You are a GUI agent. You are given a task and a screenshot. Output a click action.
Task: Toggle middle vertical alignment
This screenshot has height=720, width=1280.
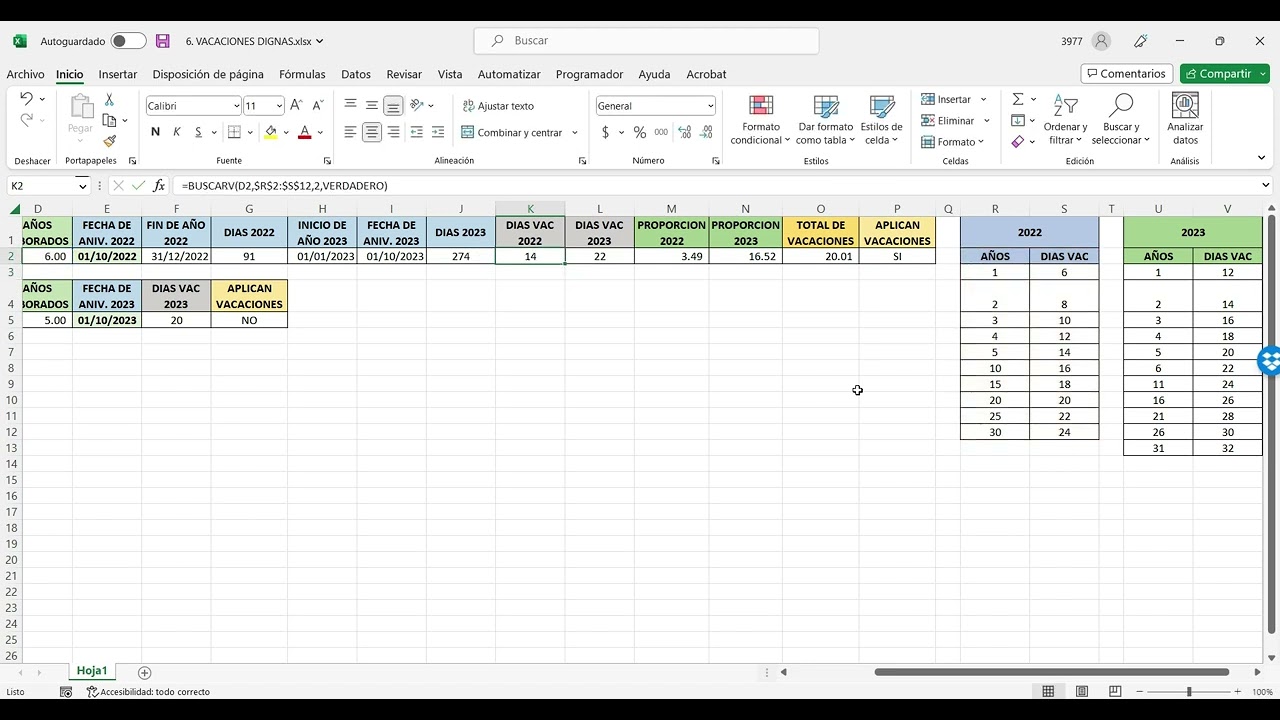pyautogui.click(x=372, y=105)
